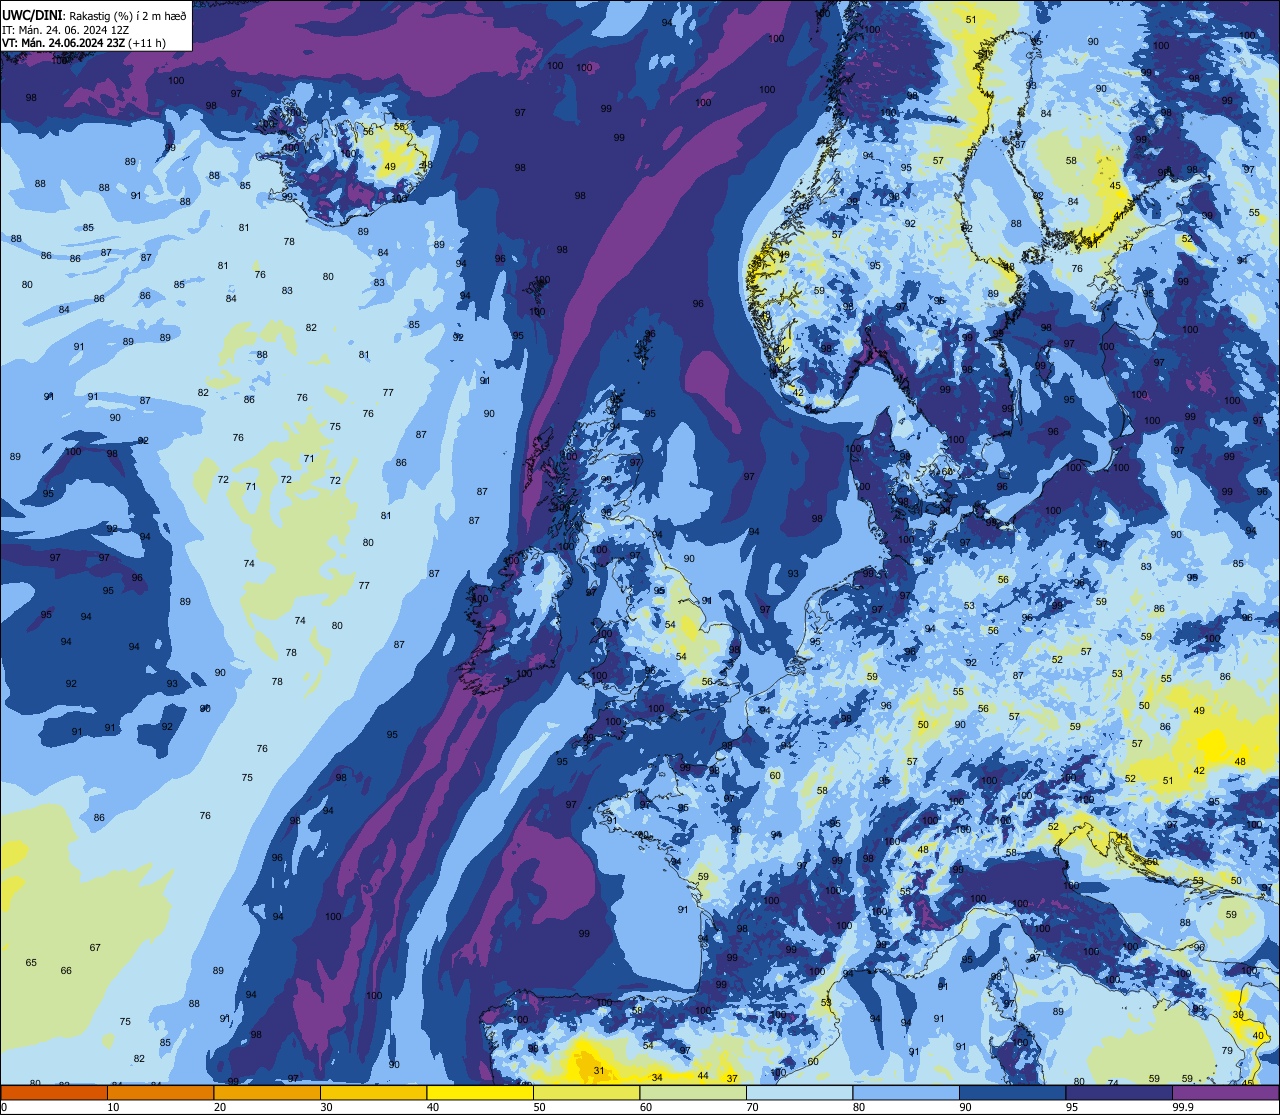The image size is (1280, 1115).
Task: Click the value 39 near the bottom-right corner
Action: tap(1238, 1015)
